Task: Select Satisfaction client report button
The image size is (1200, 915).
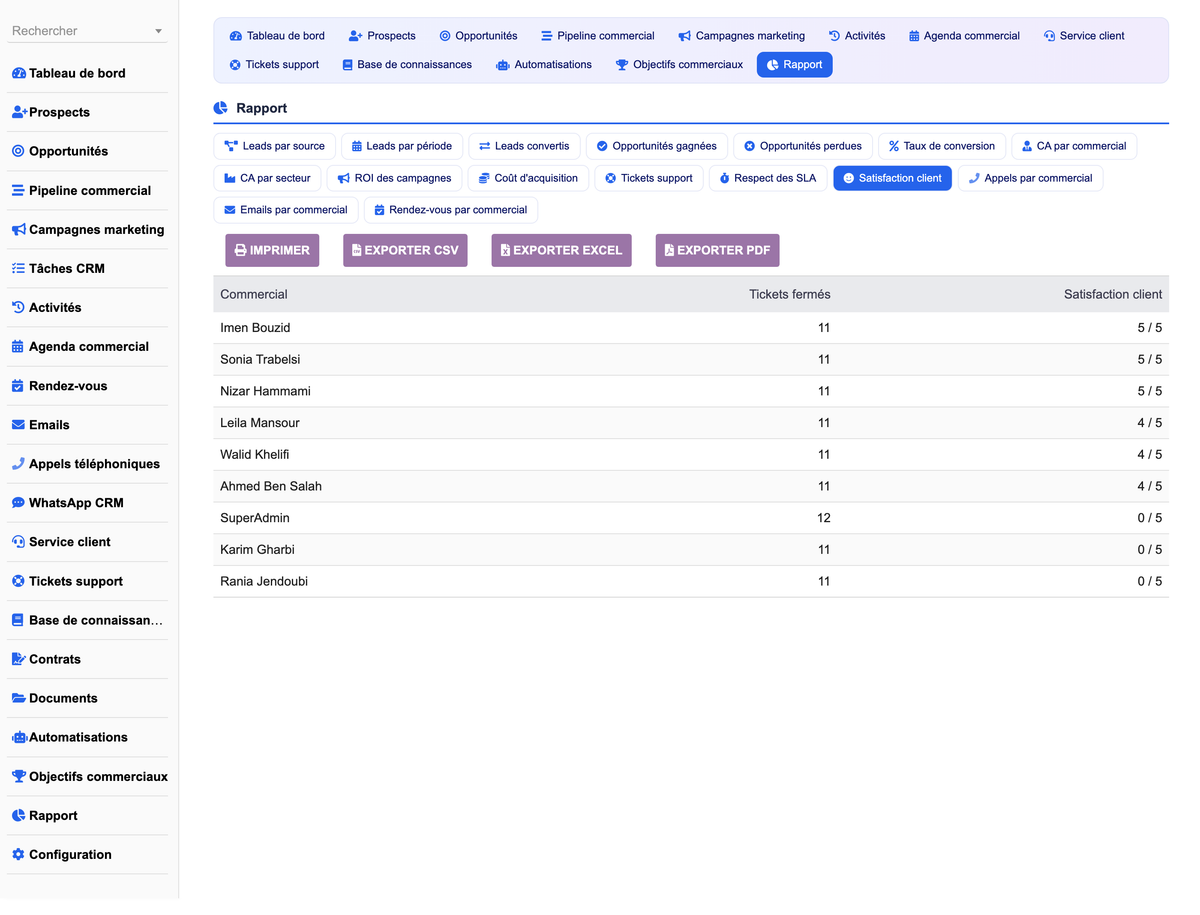Action: (x=892, y=178)
